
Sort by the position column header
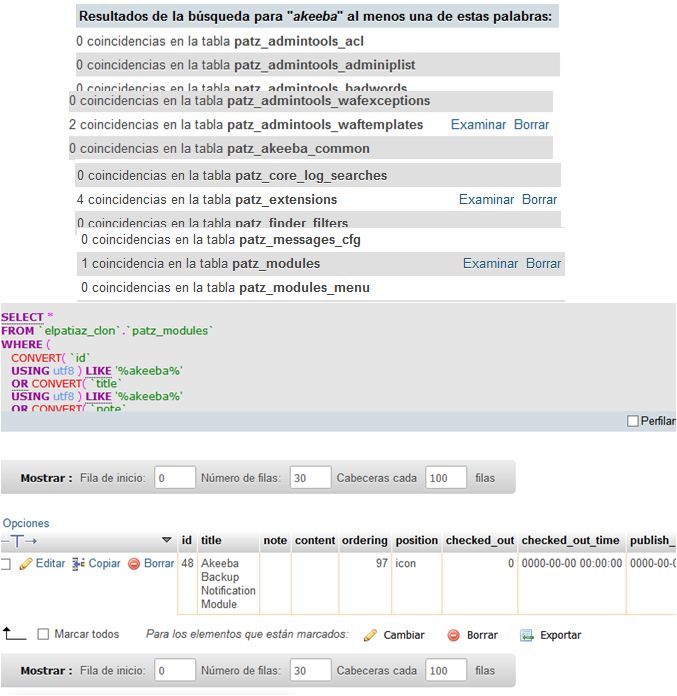416,540
